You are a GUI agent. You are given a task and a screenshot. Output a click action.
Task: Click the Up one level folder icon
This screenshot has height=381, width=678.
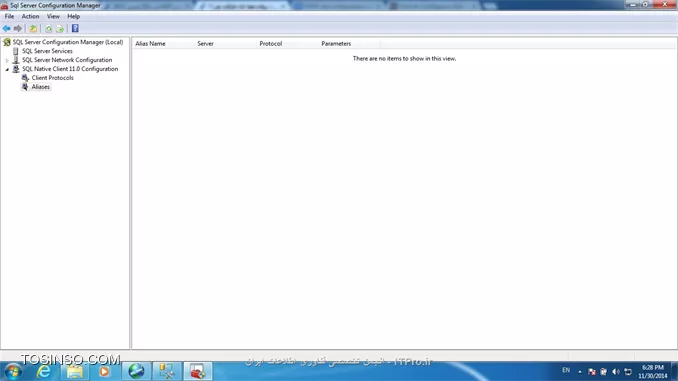(x=33, y=29)
